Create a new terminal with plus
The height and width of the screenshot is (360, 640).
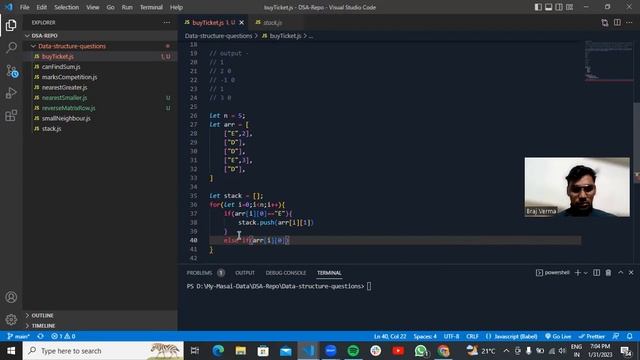(577, 273)
